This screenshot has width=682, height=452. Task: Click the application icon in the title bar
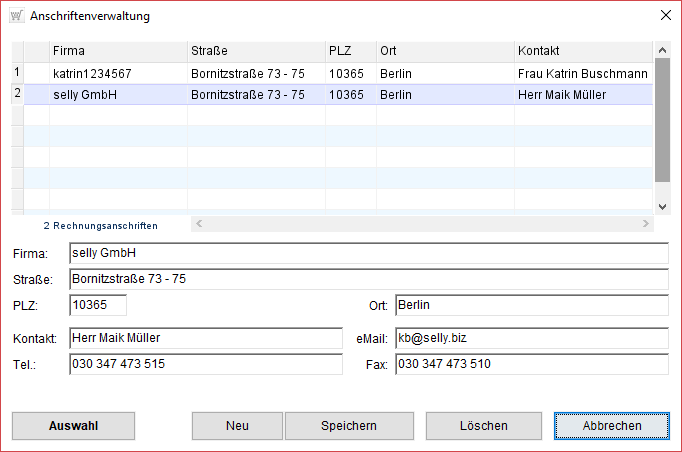(16, 16)
